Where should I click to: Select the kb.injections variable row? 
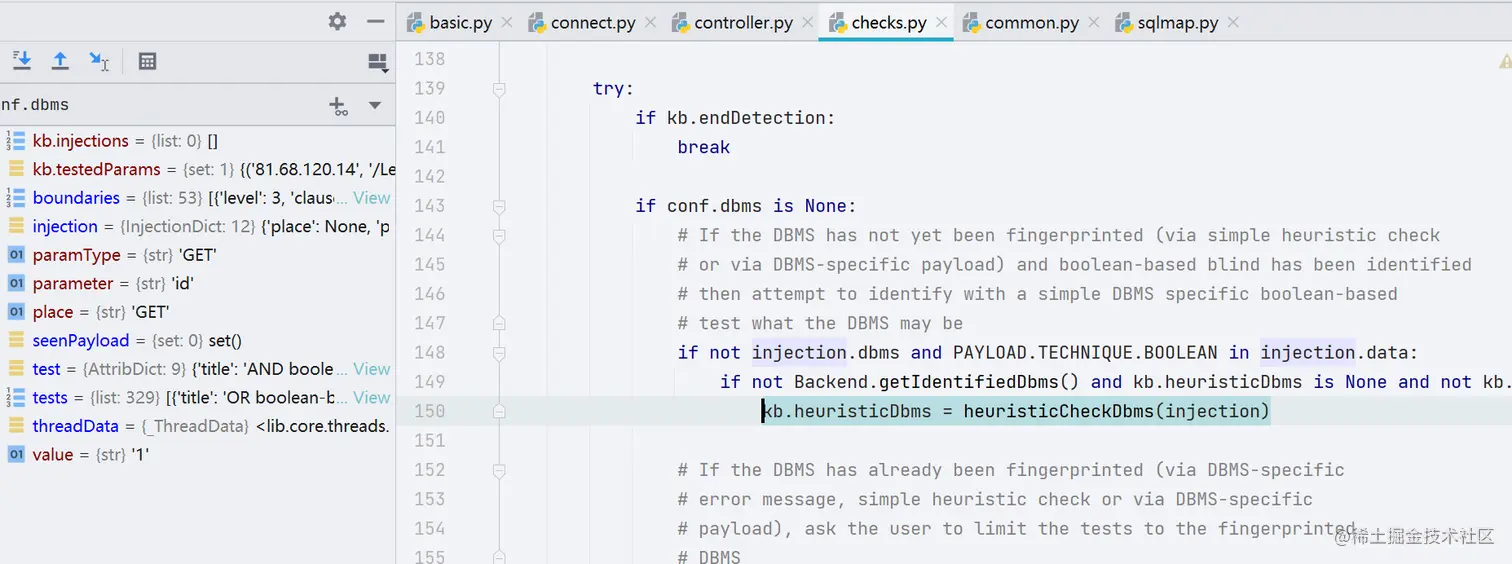(198, 141)
